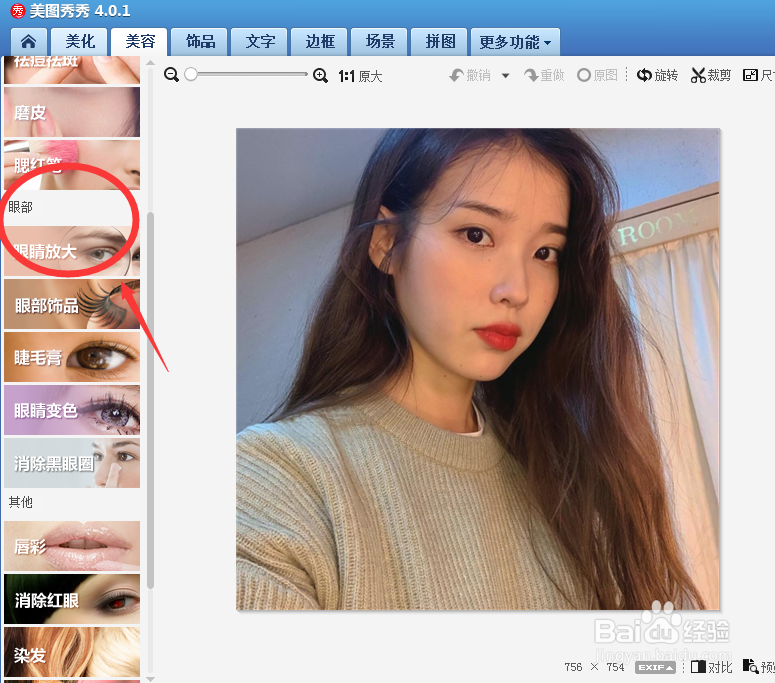The image size is (775, 683).
Task: Click the zoom out magnifier icon
Action: coord(172,75)
